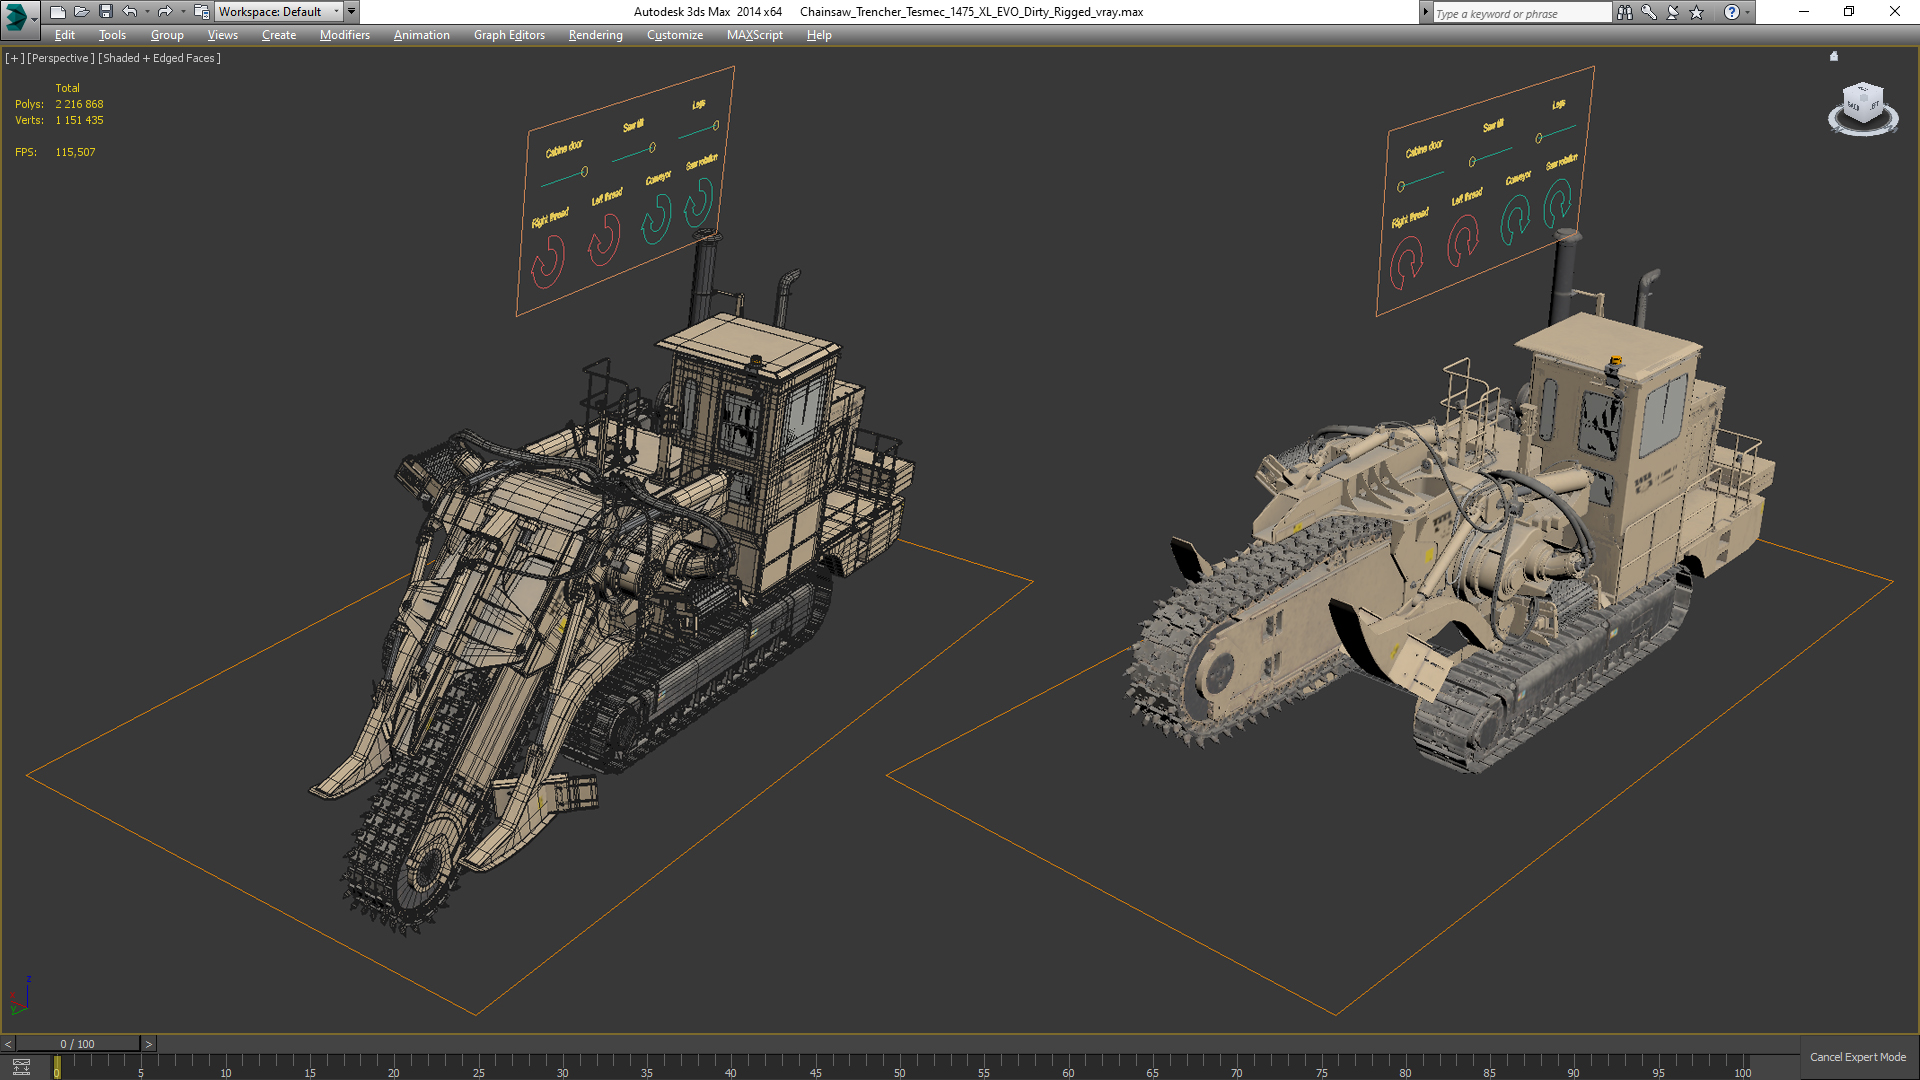Open the Views menu

coord(222,35)
